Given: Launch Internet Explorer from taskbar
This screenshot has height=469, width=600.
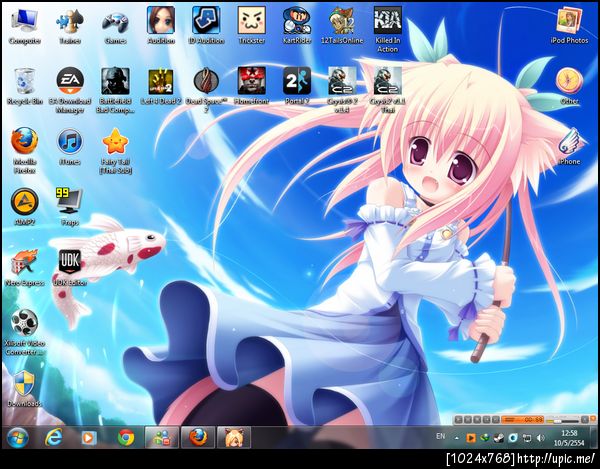Looking at the screenshot, I should [x=53, y=438].
